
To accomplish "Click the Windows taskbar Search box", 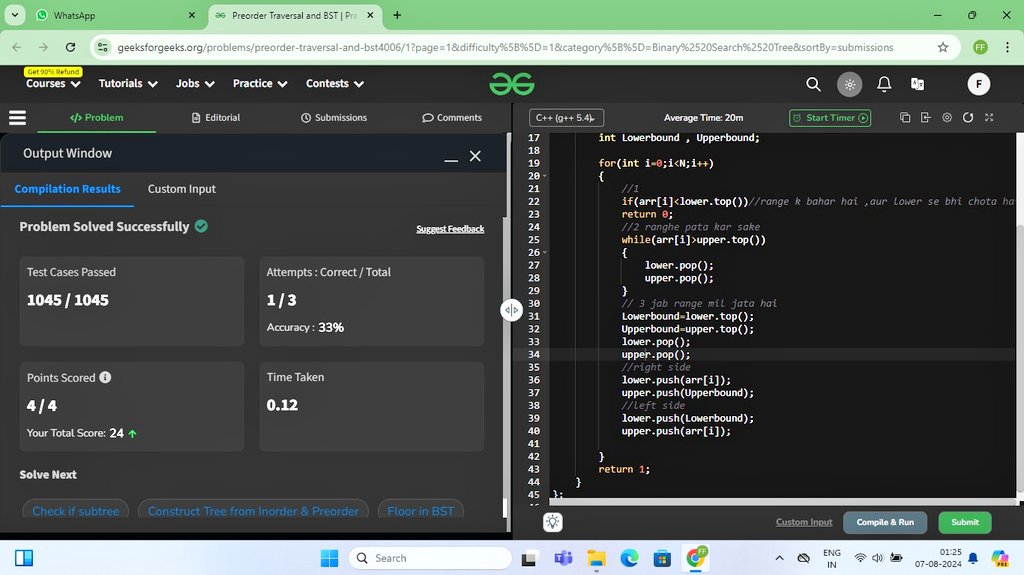I will click(x=430, y=558).
